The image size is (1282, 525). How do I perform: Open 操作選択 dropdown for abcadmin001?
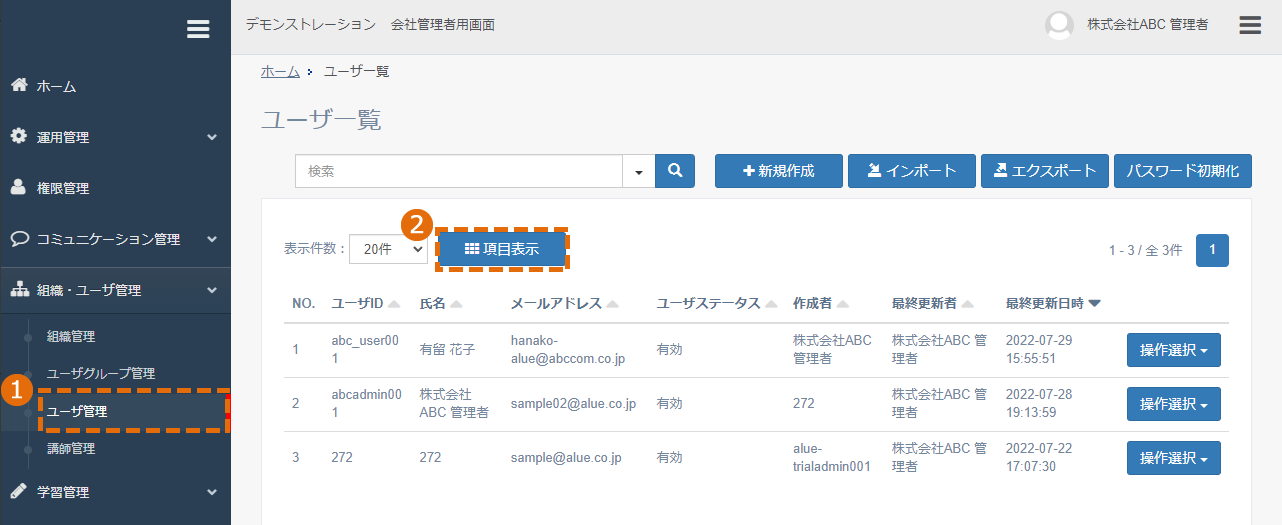pos(1174,404)
